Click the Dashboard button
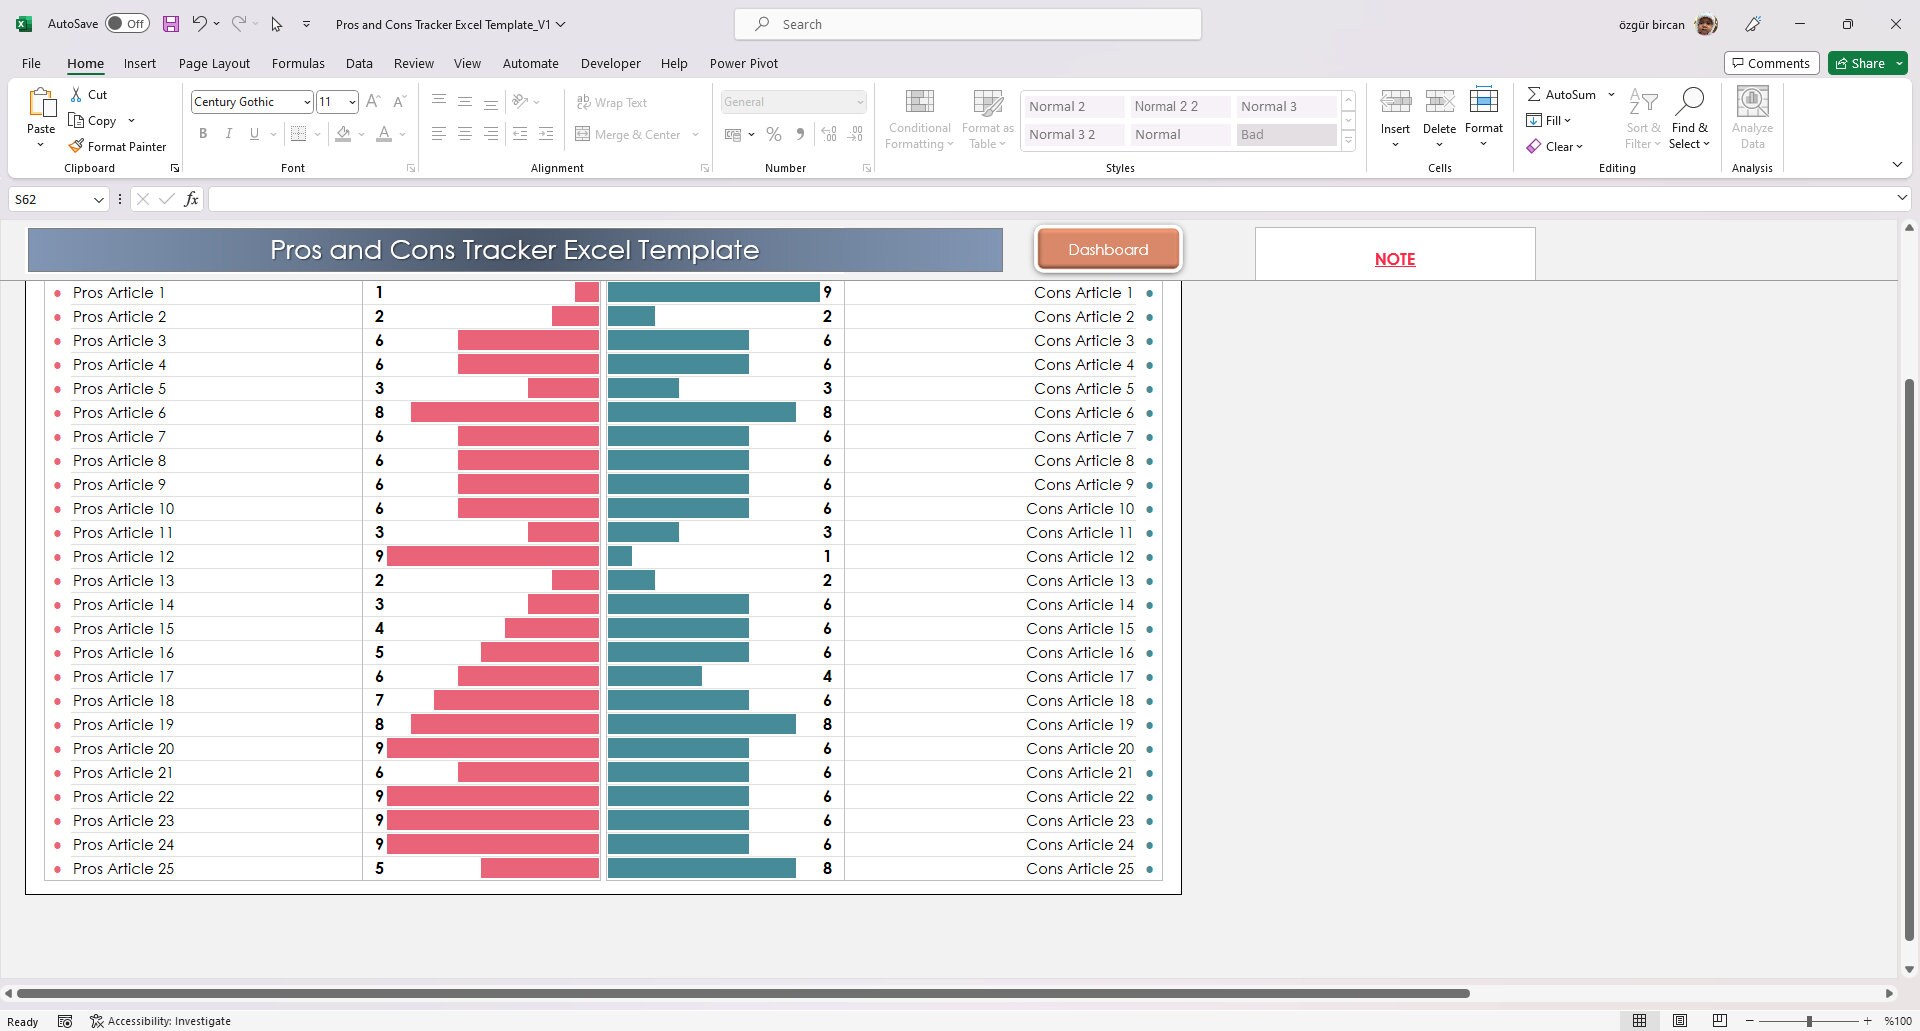This screenshot has height=1031, width=1920. coord(1108,249)
